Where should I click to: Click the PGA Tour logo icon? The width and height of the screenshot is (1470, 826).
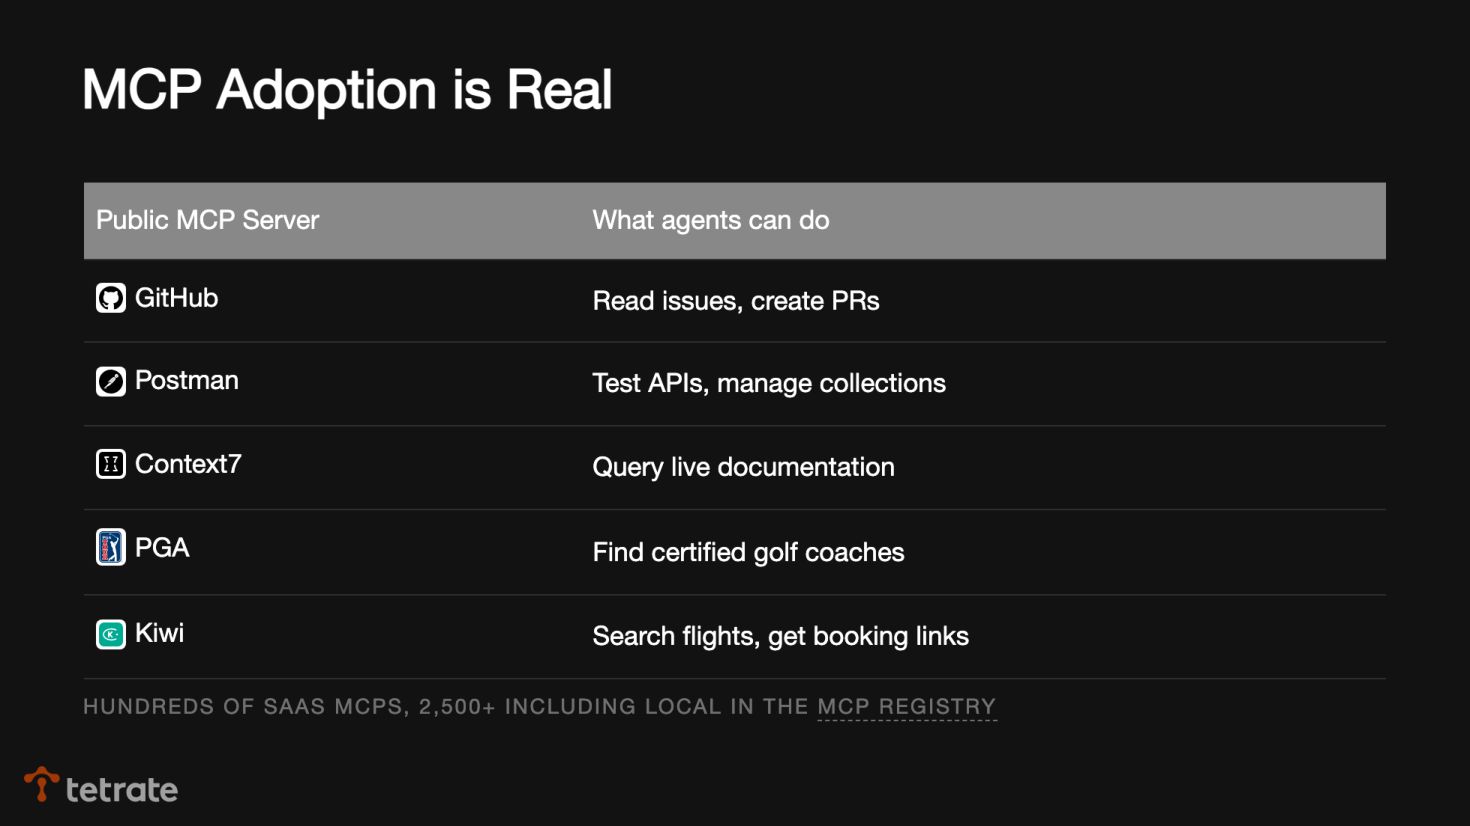click(111, 547)
